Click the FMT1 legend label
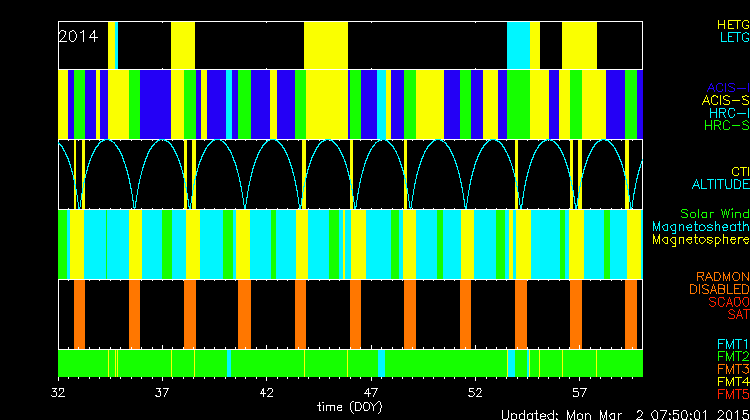Viewport: 750px width, 420px height. [x=731, y=344]
